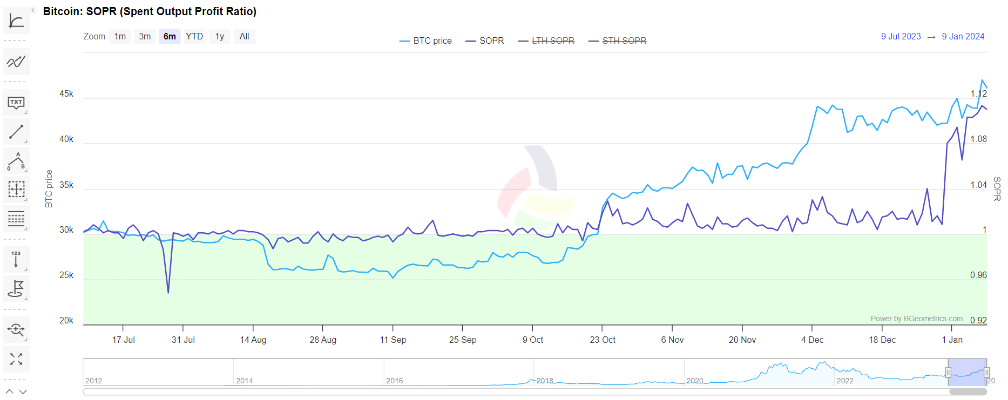Enable the LTH SOPR legend series
The height and width of the screenshot is (400, 1008).
click(544, 41)
